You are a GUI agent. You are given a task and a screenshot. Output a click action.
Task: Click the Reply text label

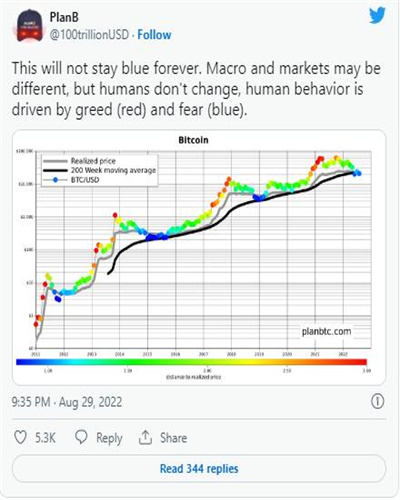[109, 438]
